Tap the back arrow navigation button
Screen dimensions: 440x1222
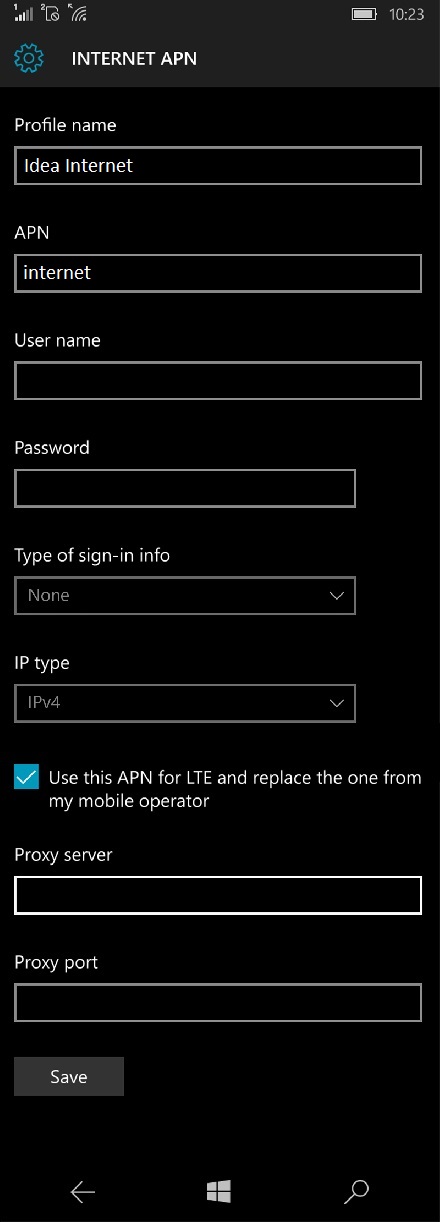pos(83,1191)
